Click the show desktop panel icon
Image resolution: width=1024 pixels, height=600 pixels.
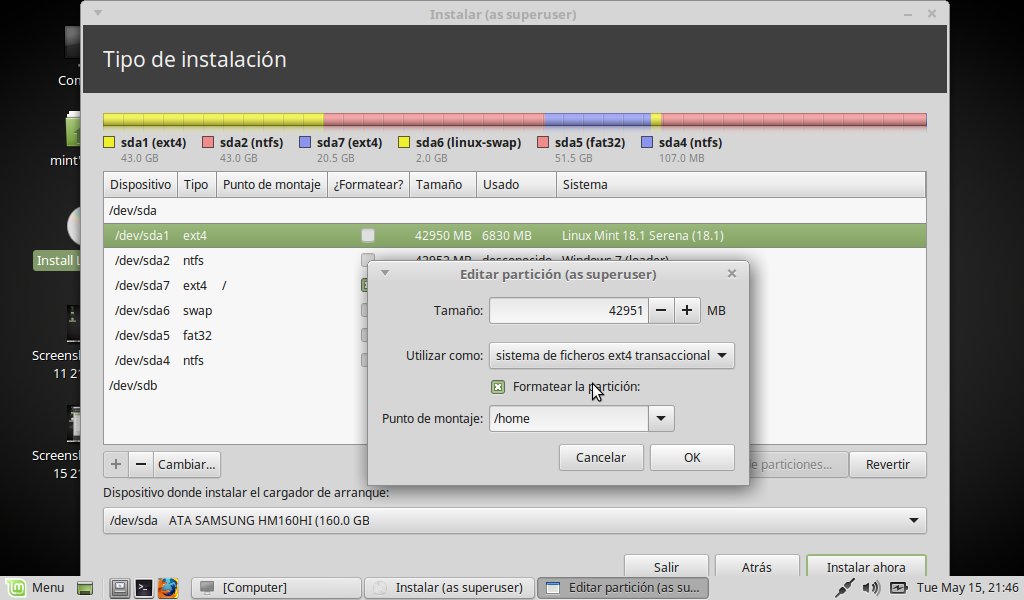[85, 588]
